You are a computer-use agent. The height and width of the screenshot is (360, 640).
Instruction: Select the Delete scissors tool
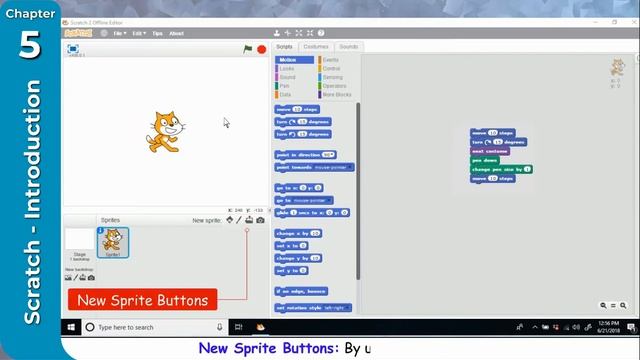click(x=288, y=33)
